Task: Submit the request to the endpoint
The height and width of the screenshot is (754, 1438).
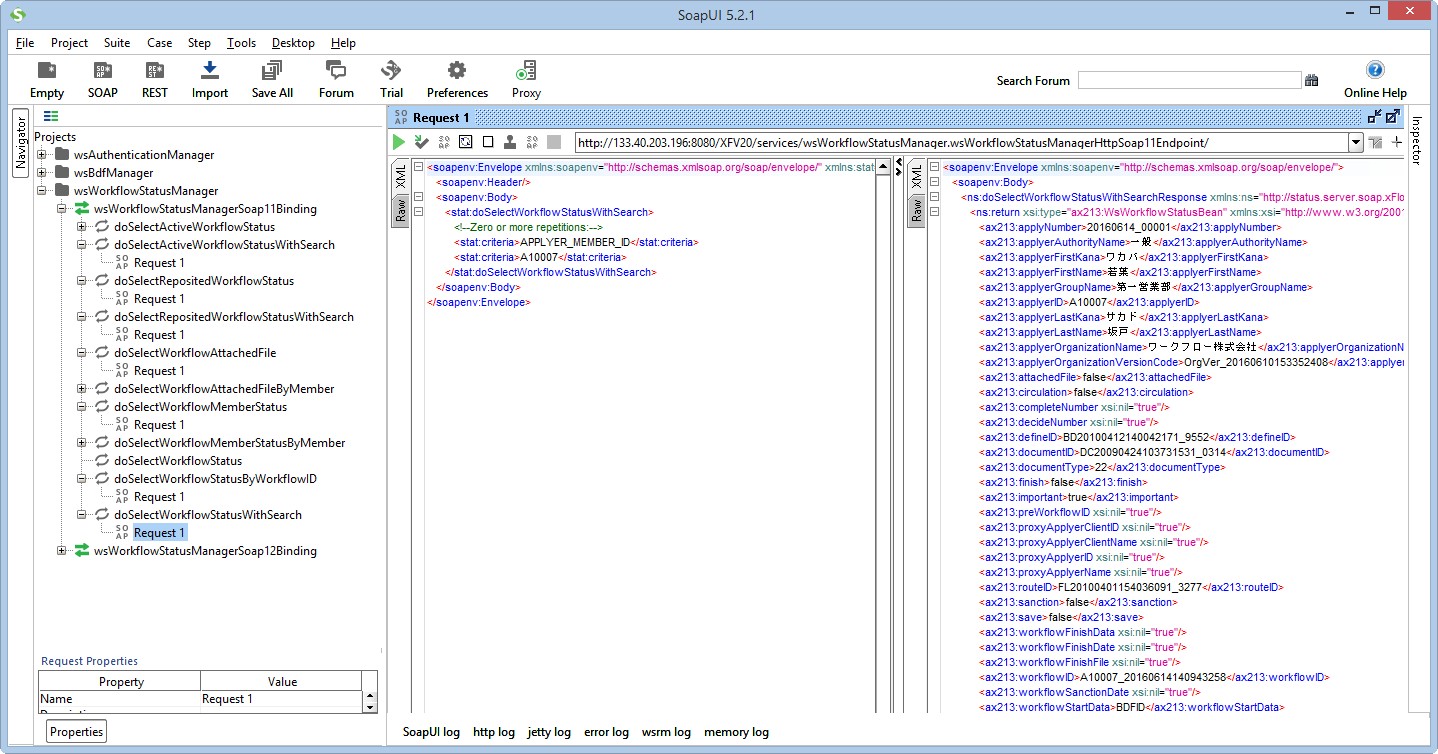Action: pos(399,141)
